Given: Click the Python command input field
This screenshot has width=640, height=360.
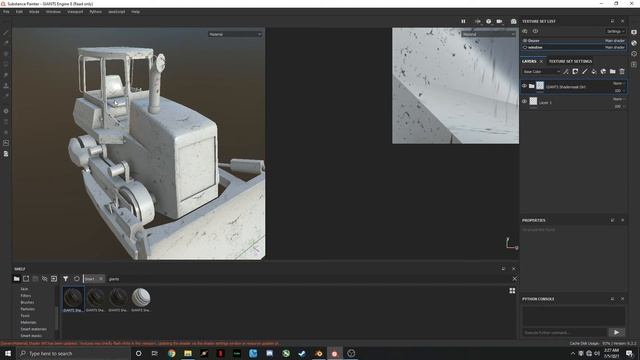Looking at the screenshot, I should [564, 332].
